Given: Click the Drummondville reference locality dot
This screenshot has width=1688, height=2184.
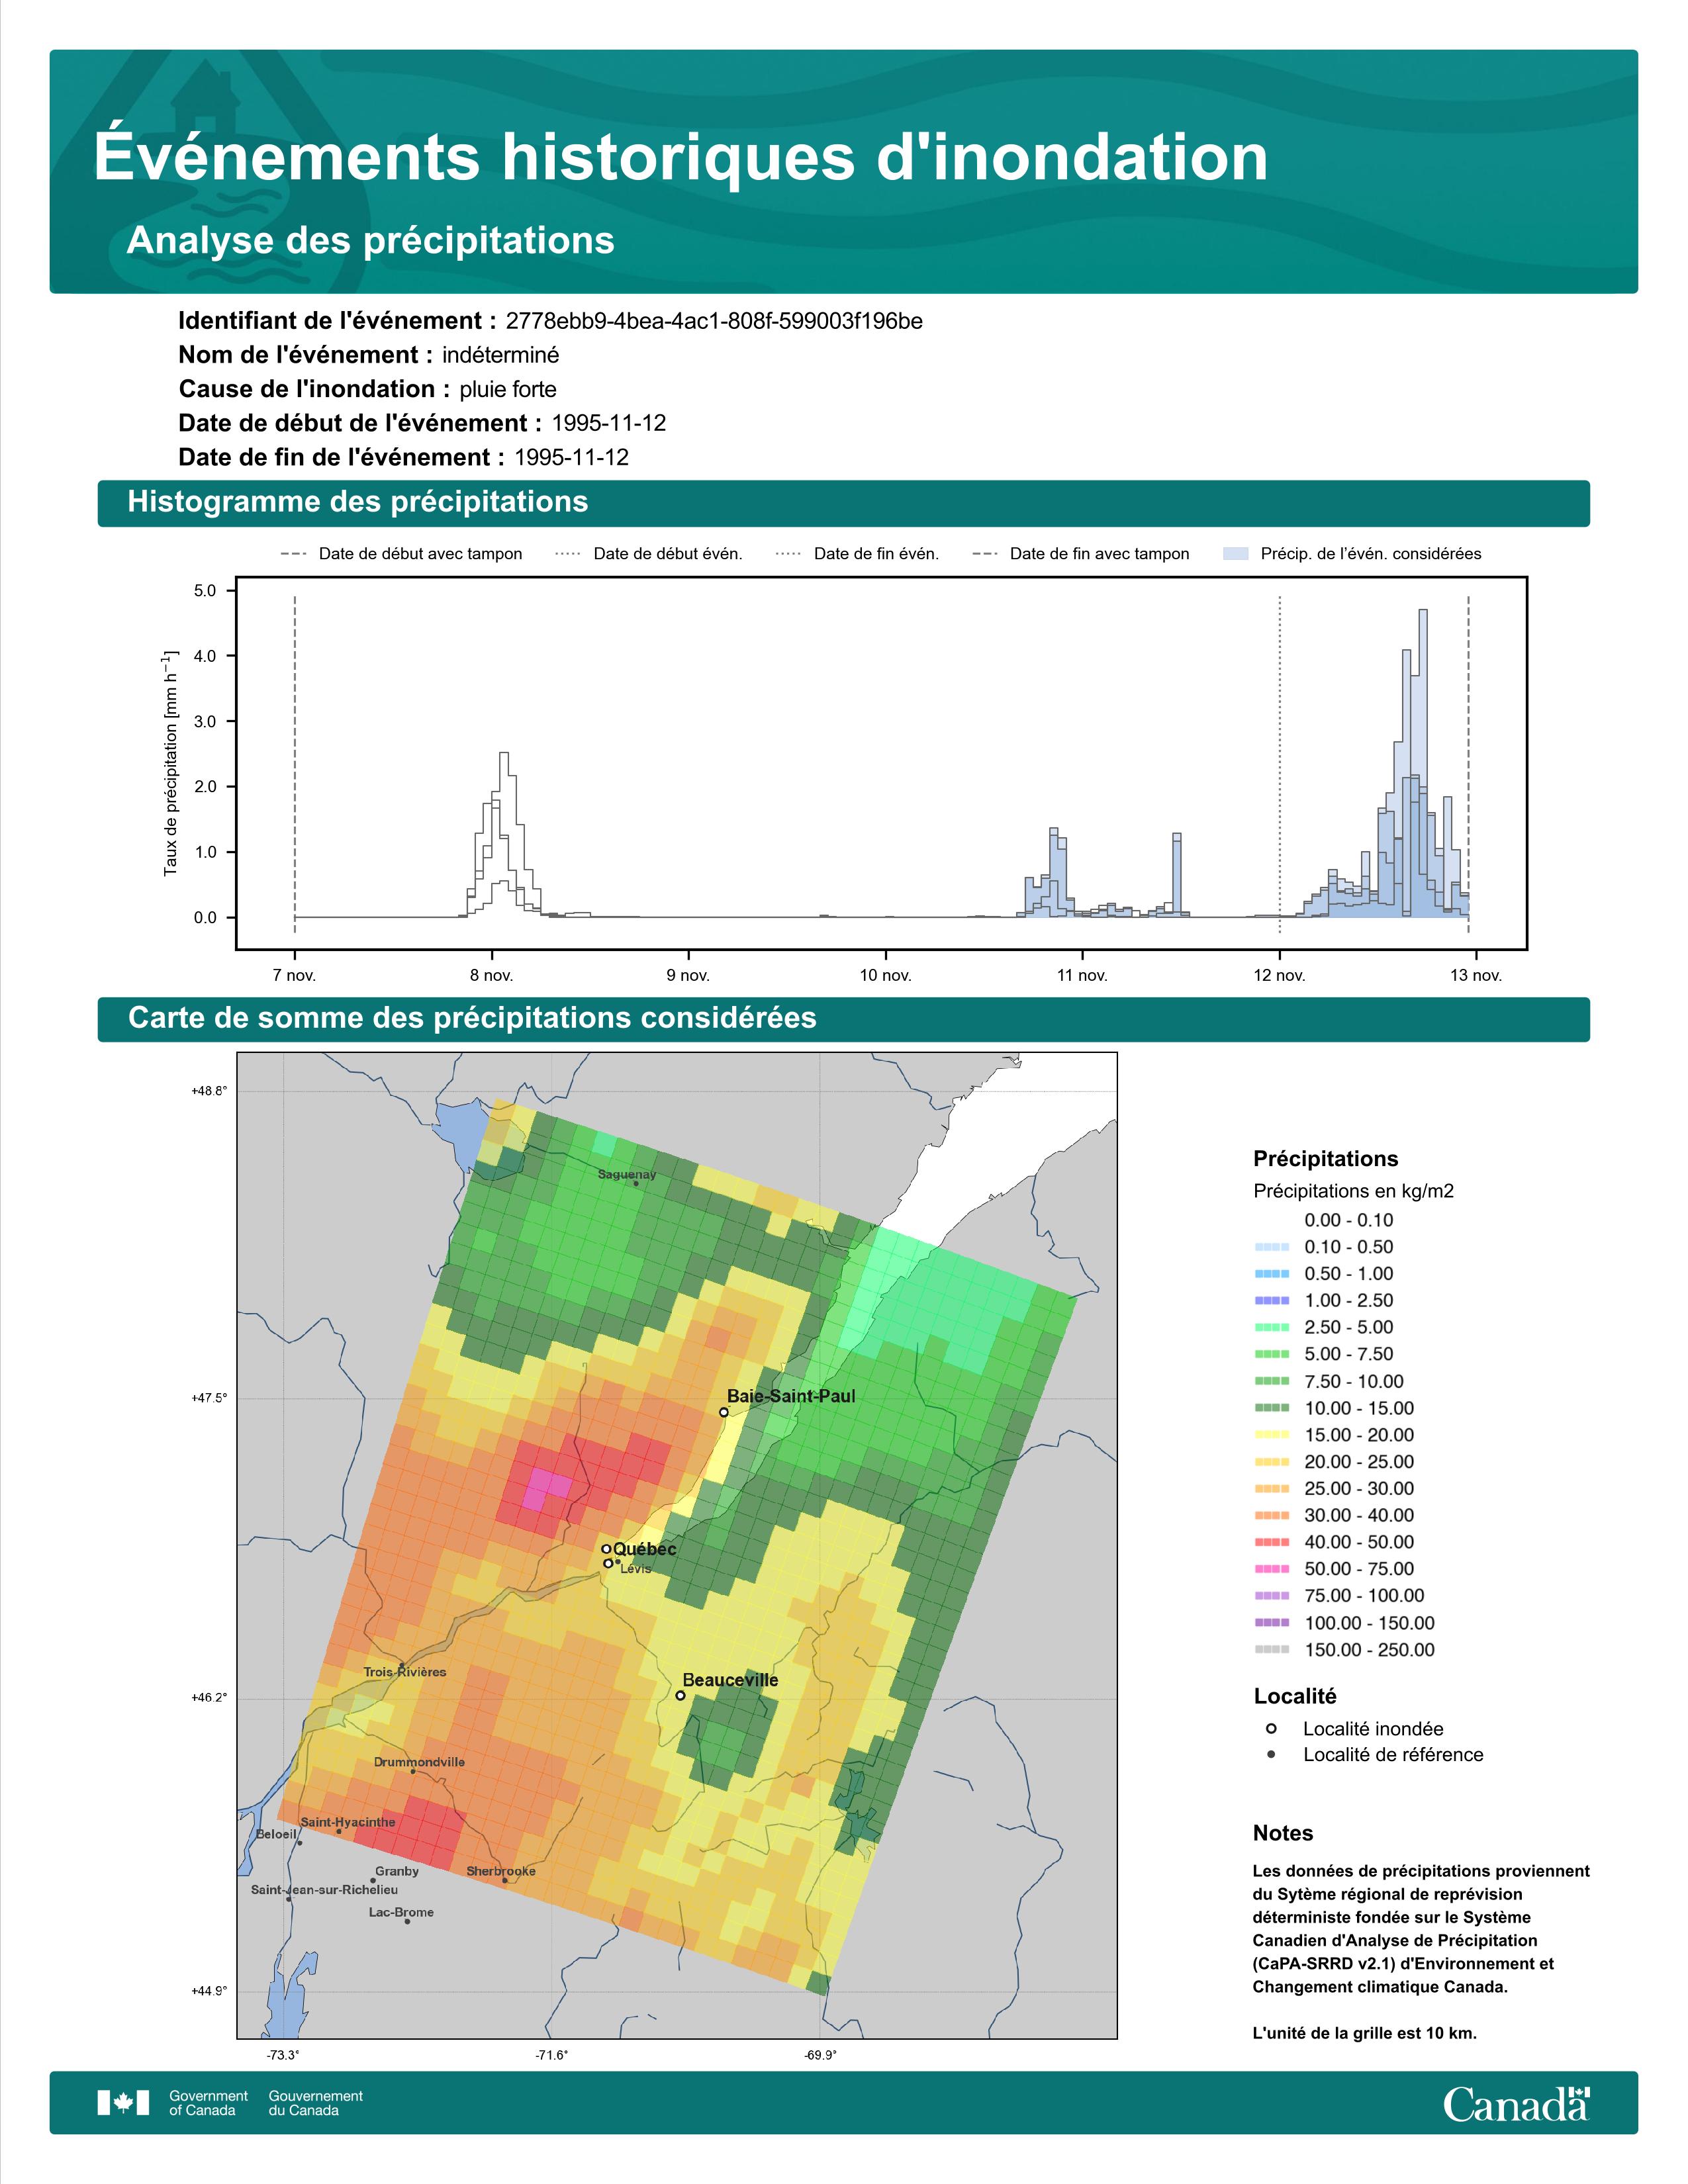Looking at the screenshot, I should tap(413, 1772).
